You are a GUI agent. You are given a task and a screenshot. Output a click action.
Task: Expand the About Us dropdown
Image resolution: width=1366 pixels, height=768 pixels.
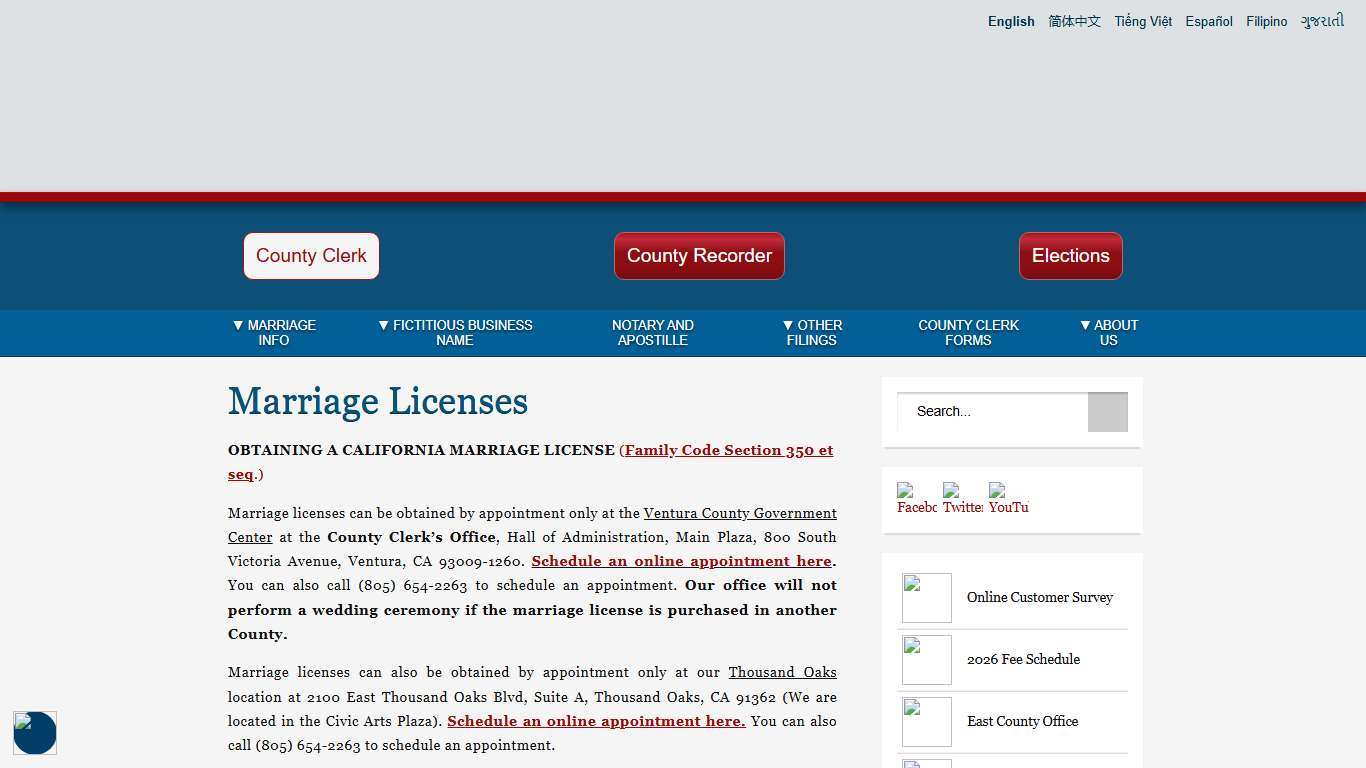pyautogui.click(x=1108, y=332)
